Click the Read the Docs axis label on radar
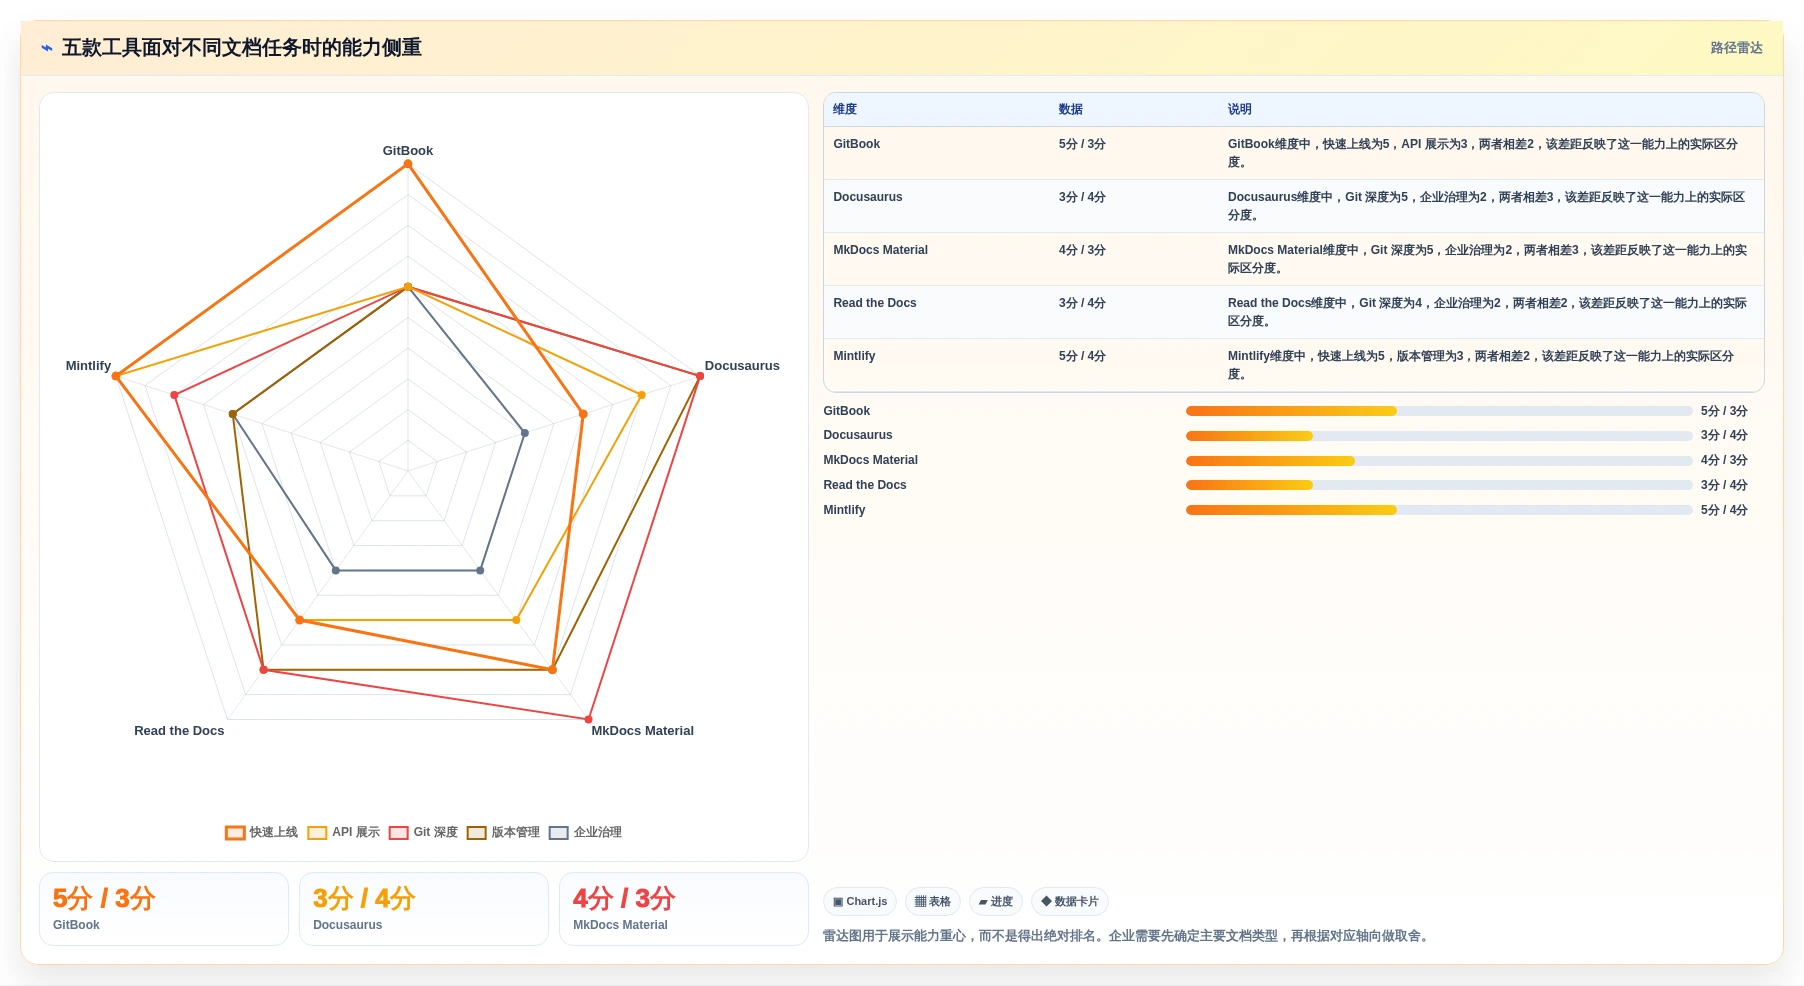Image resolution: width=1804 pixels, height=986 pixels. pyautogui.click(x=179, y=731)
